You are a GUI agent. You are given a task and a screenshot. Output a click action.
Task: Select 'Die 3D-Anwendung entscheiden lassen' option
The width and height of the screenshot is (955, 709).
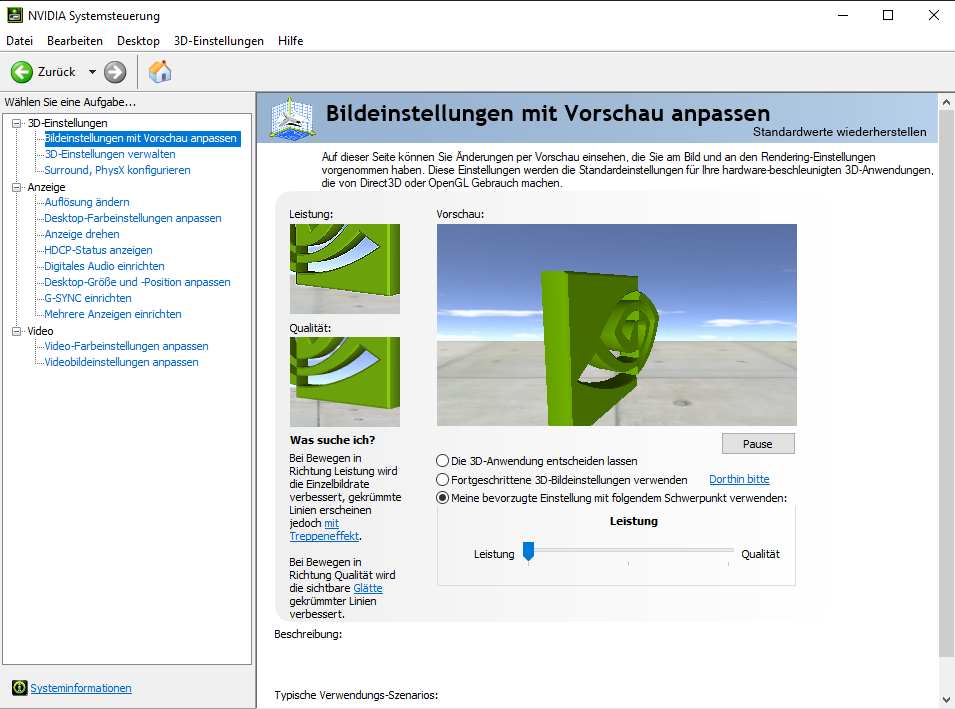[443, 460]
